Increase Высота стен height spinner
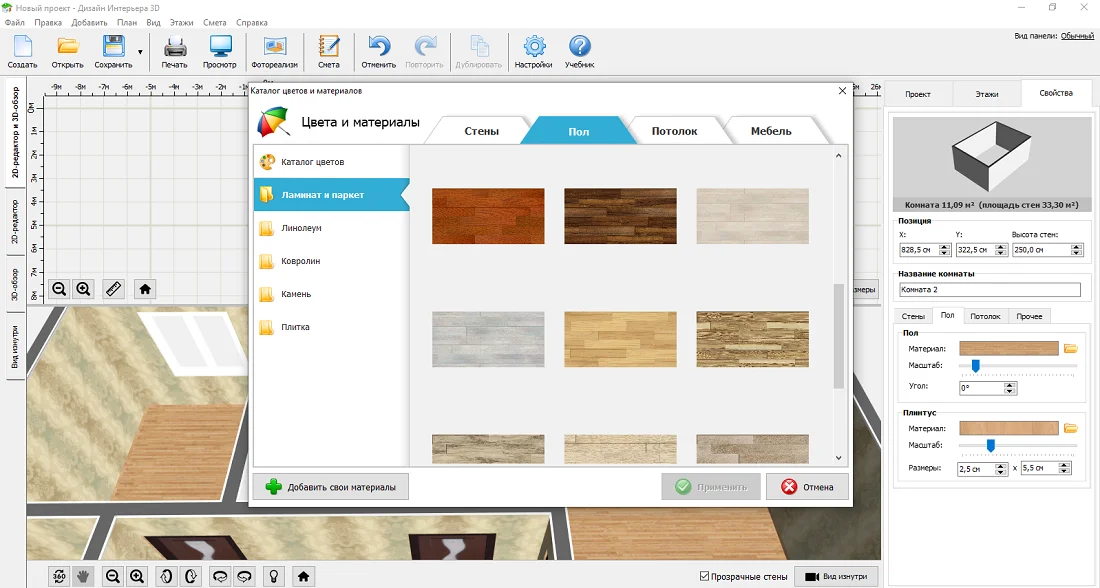This screenshot has height=588, width=1100. [x=1075, y=247]
